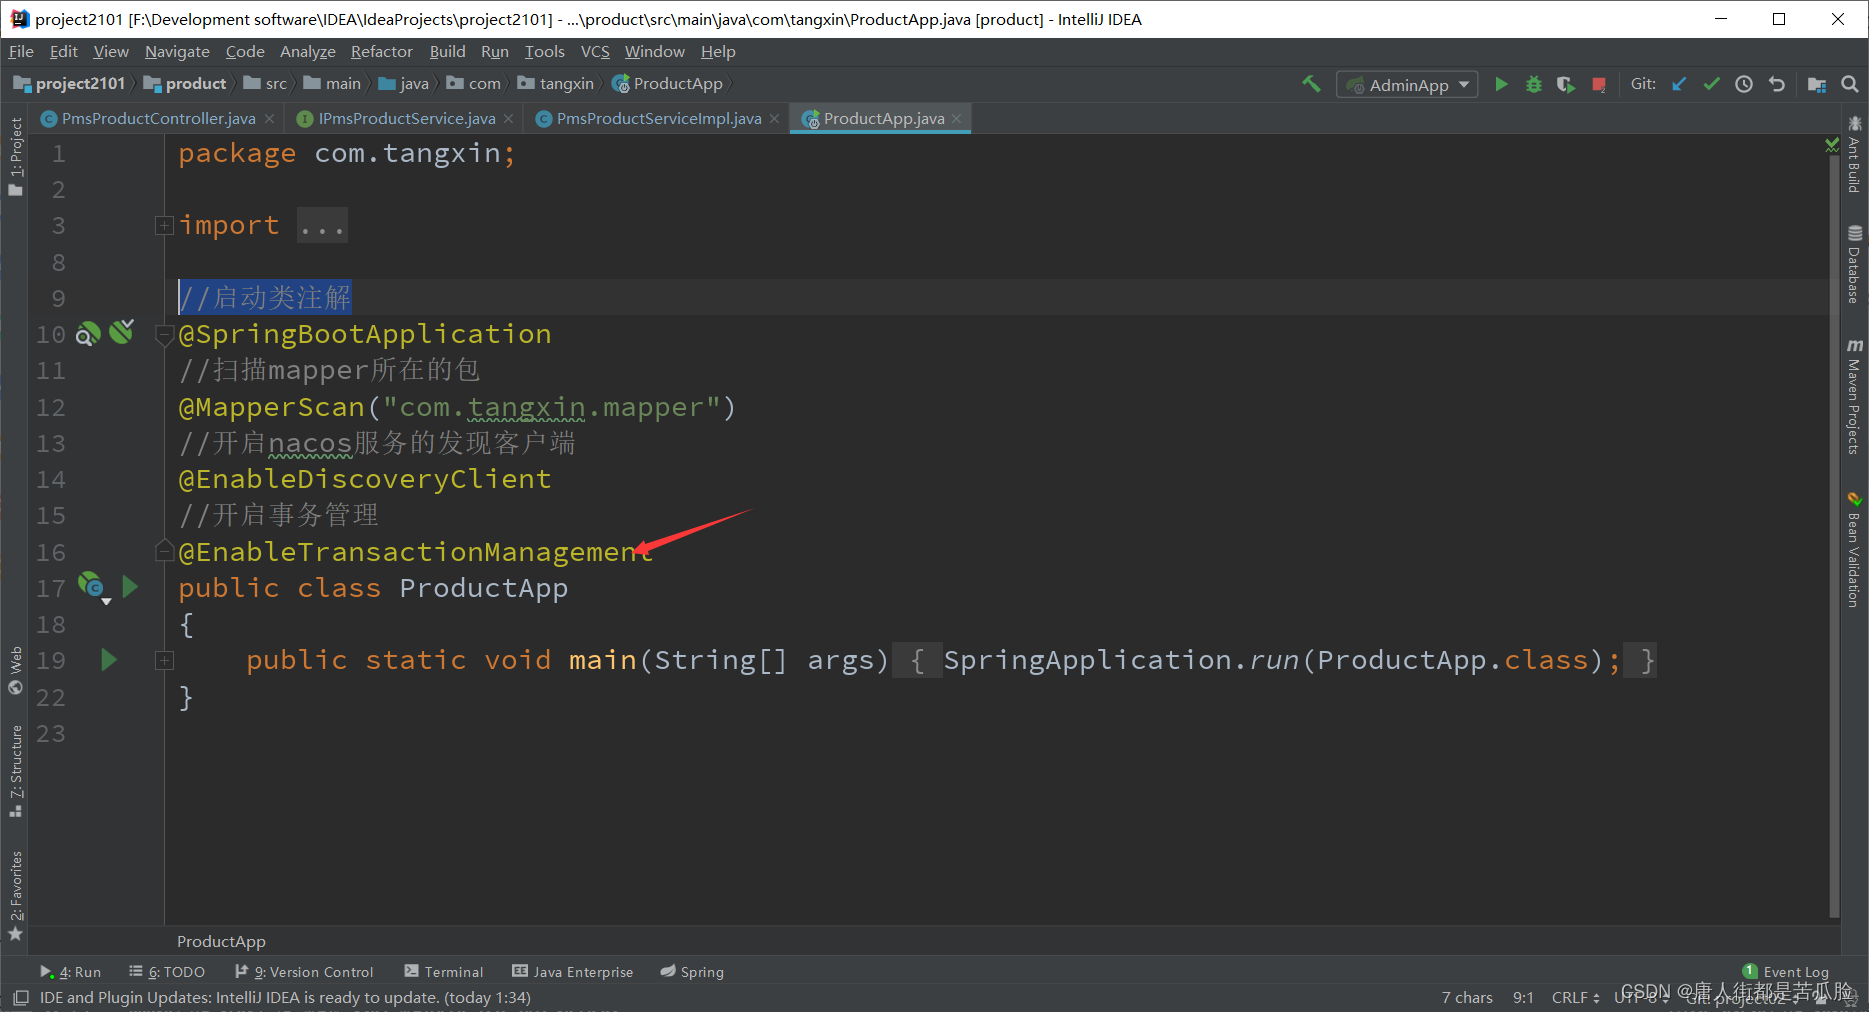1869x1012 pixels.
Task: Open the Java Enterprise tool window
Action: (x=573, y=972)
